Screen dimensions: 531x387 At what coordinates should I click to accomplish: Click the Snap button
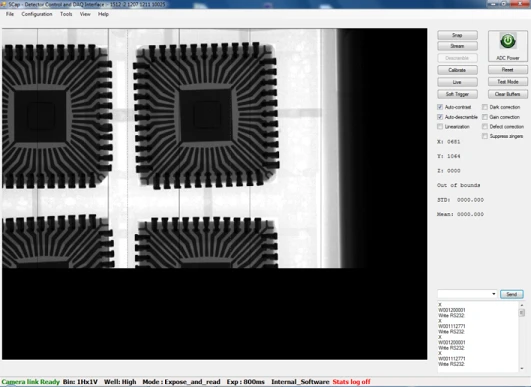coord(457,35)
